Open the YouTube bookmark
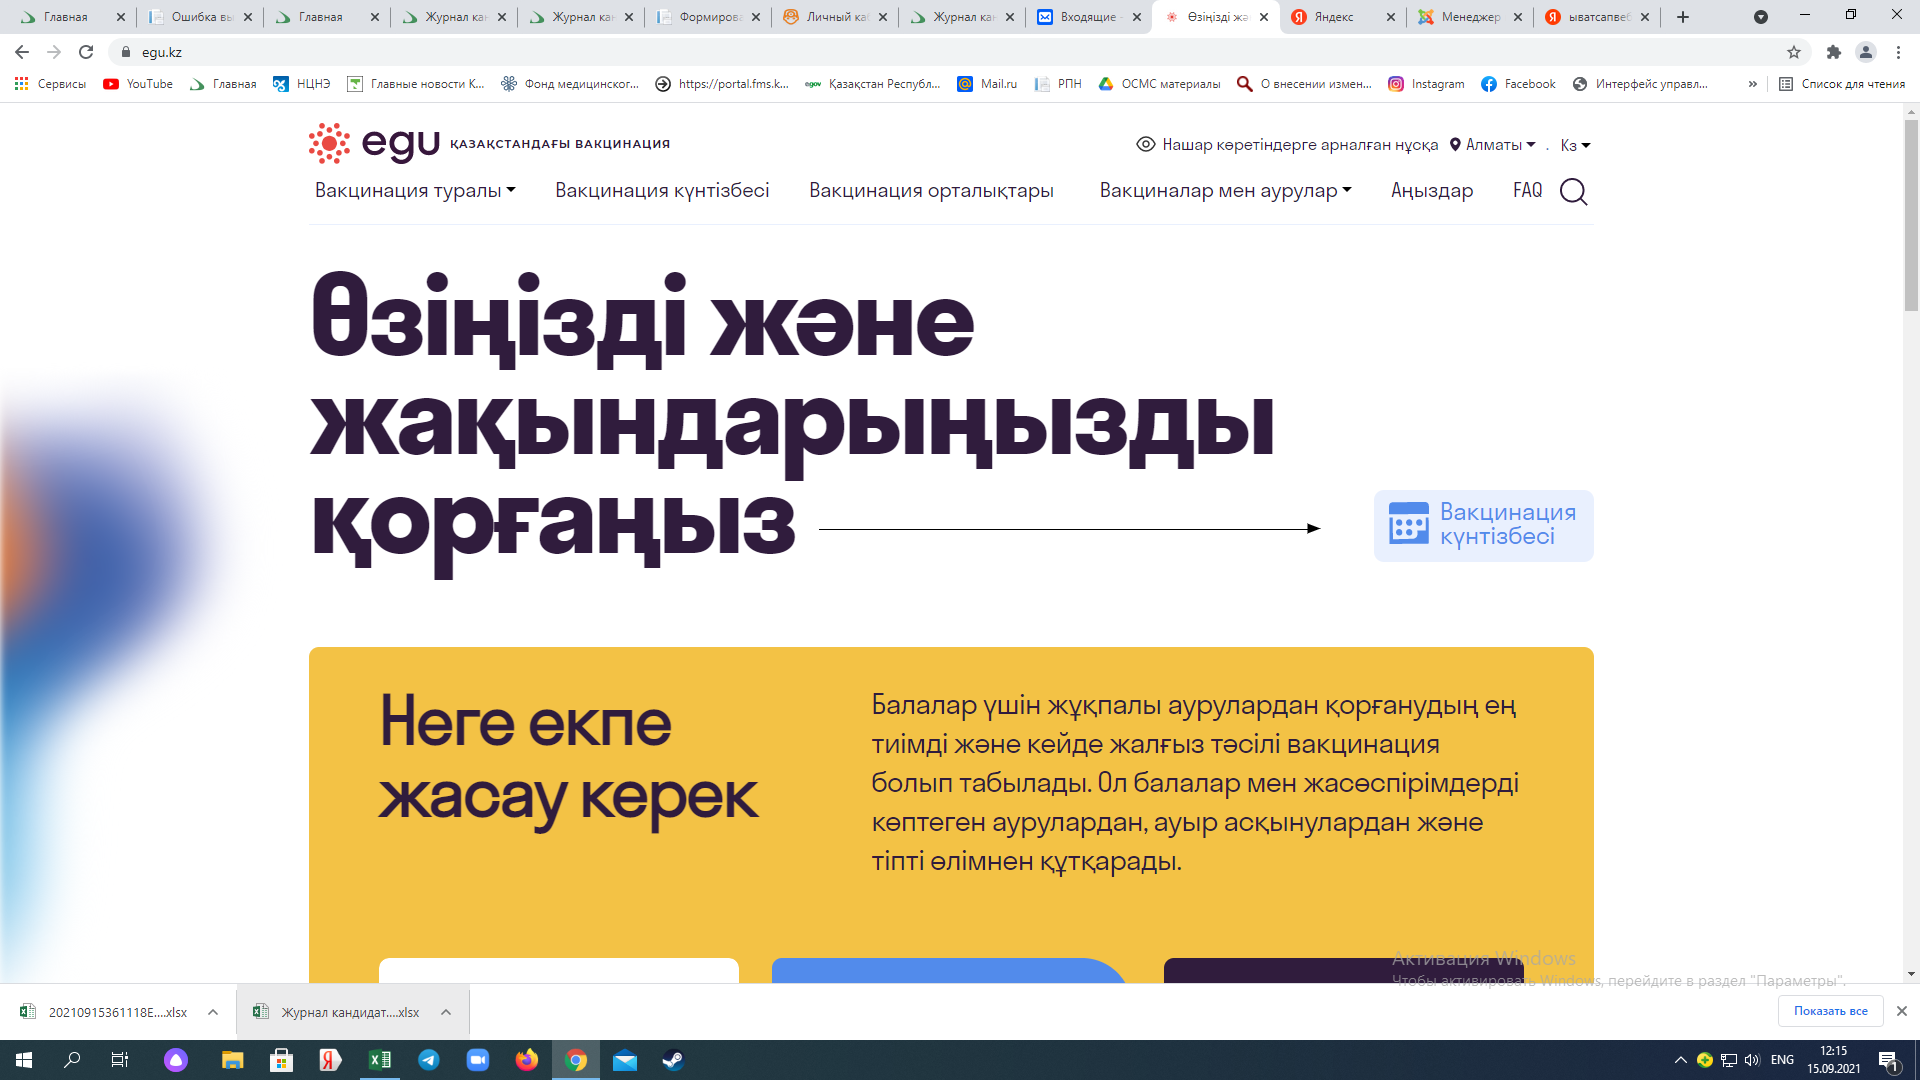Screen dimensions: 1920x1080 (138, 84)
